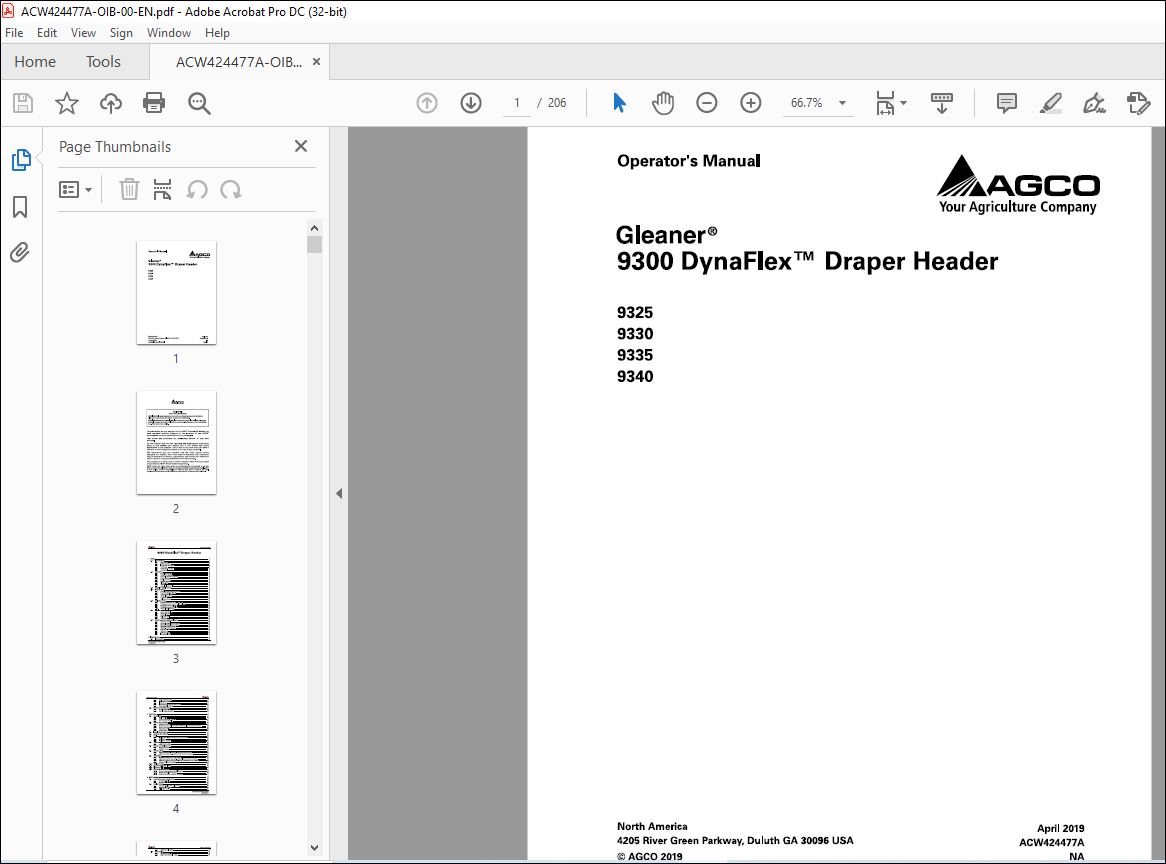Enable scrolling mode keyboard icon

941,103
